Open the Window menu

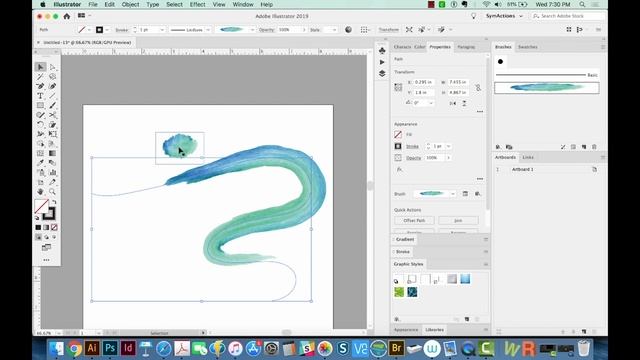(x=243, y=4)
